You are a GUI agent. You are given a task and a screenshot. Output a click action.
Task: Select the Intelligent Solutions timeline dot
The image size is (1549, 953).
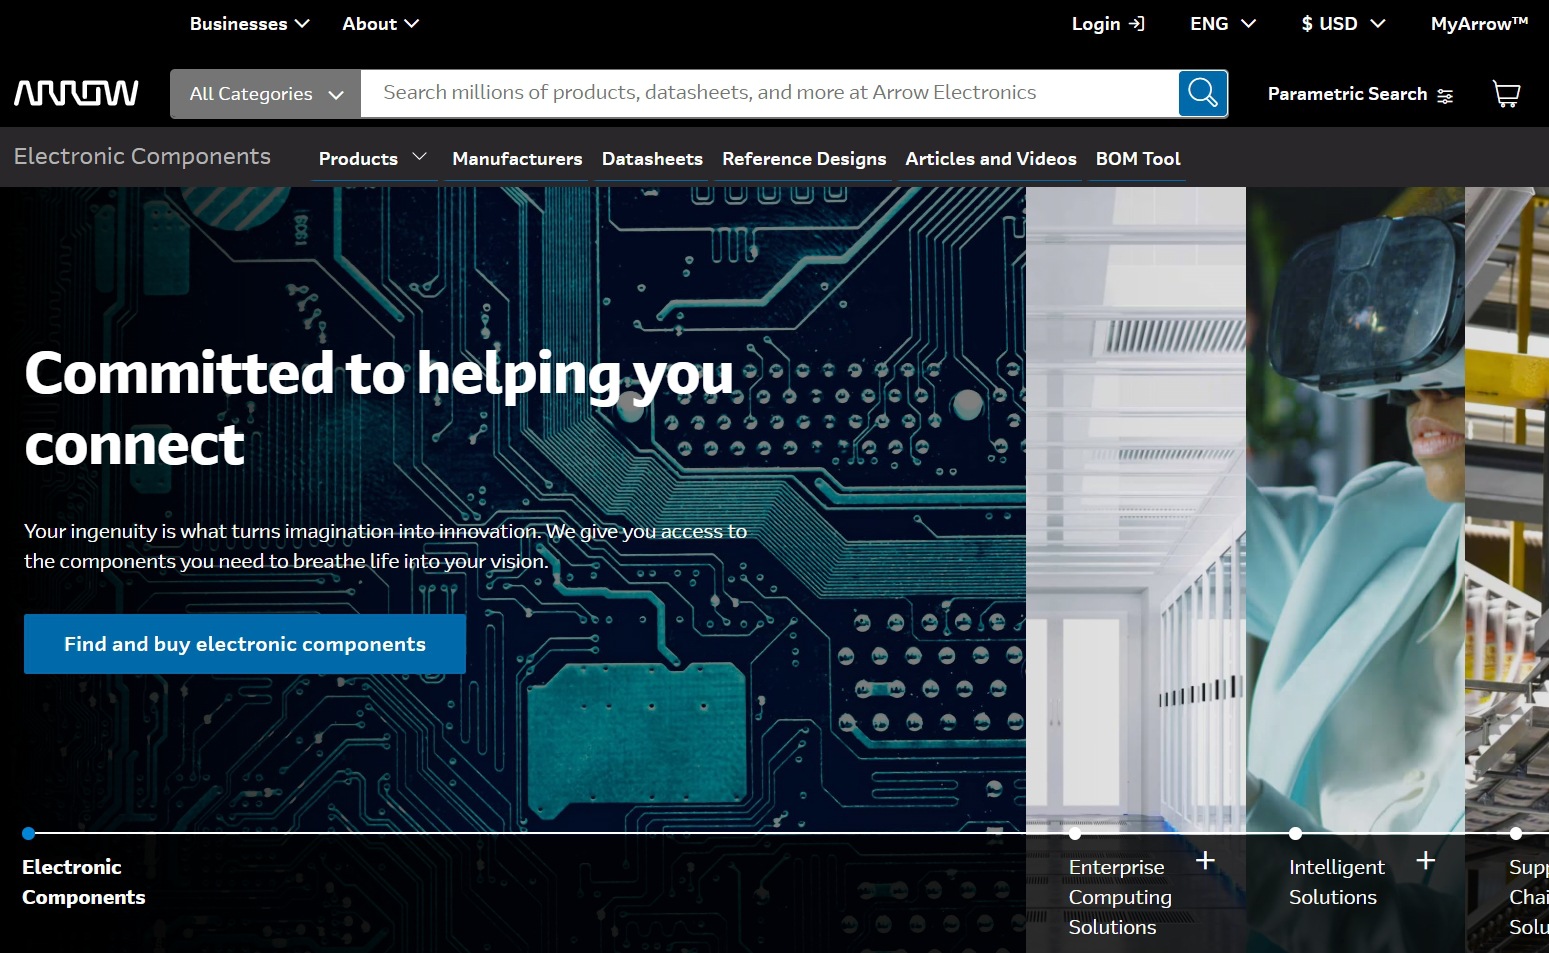(1295, 833)
